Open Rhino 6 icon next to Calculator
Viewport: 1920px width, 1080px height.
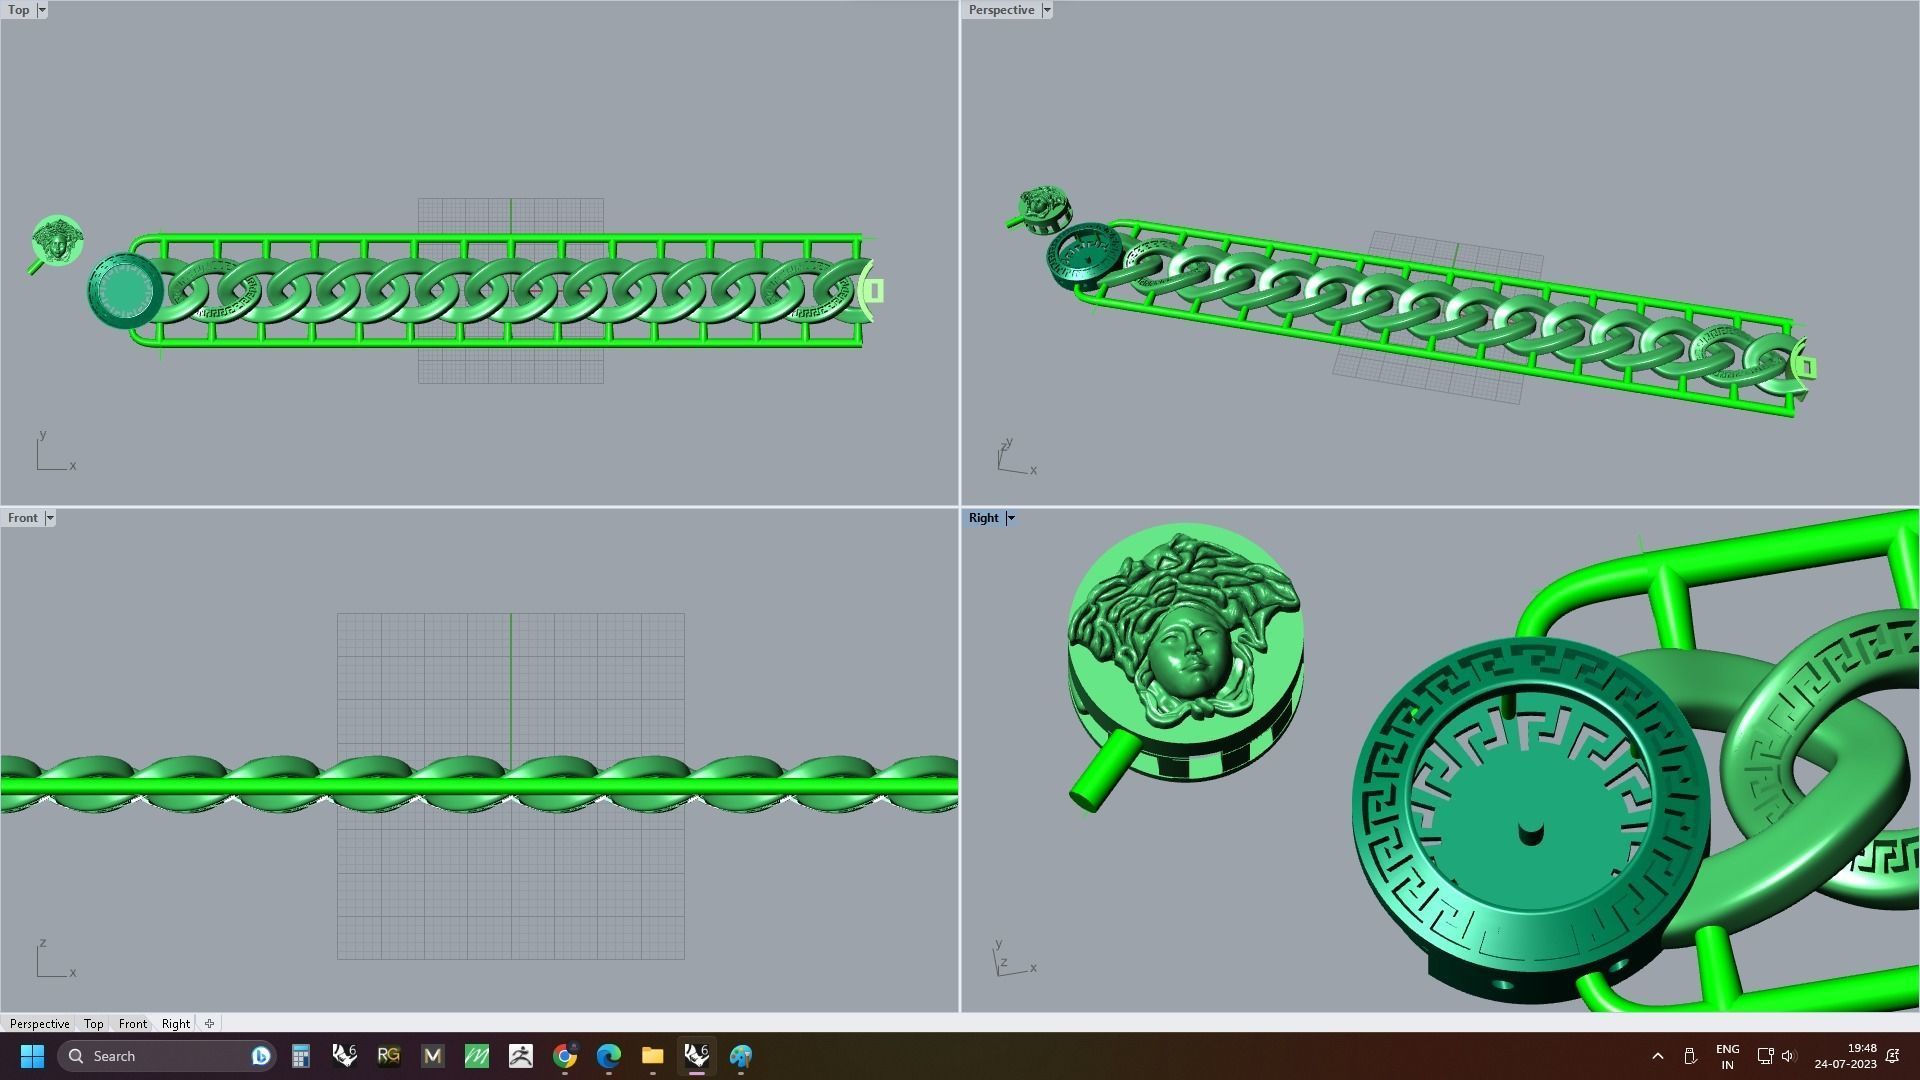[345, 1056]
